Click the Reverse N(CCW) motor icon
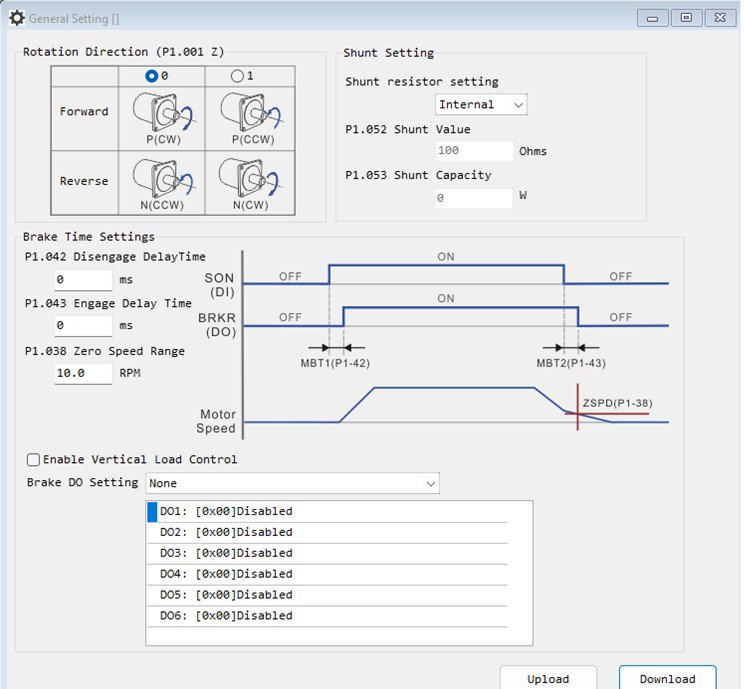The image size is (744, 689). pos(163,178)
